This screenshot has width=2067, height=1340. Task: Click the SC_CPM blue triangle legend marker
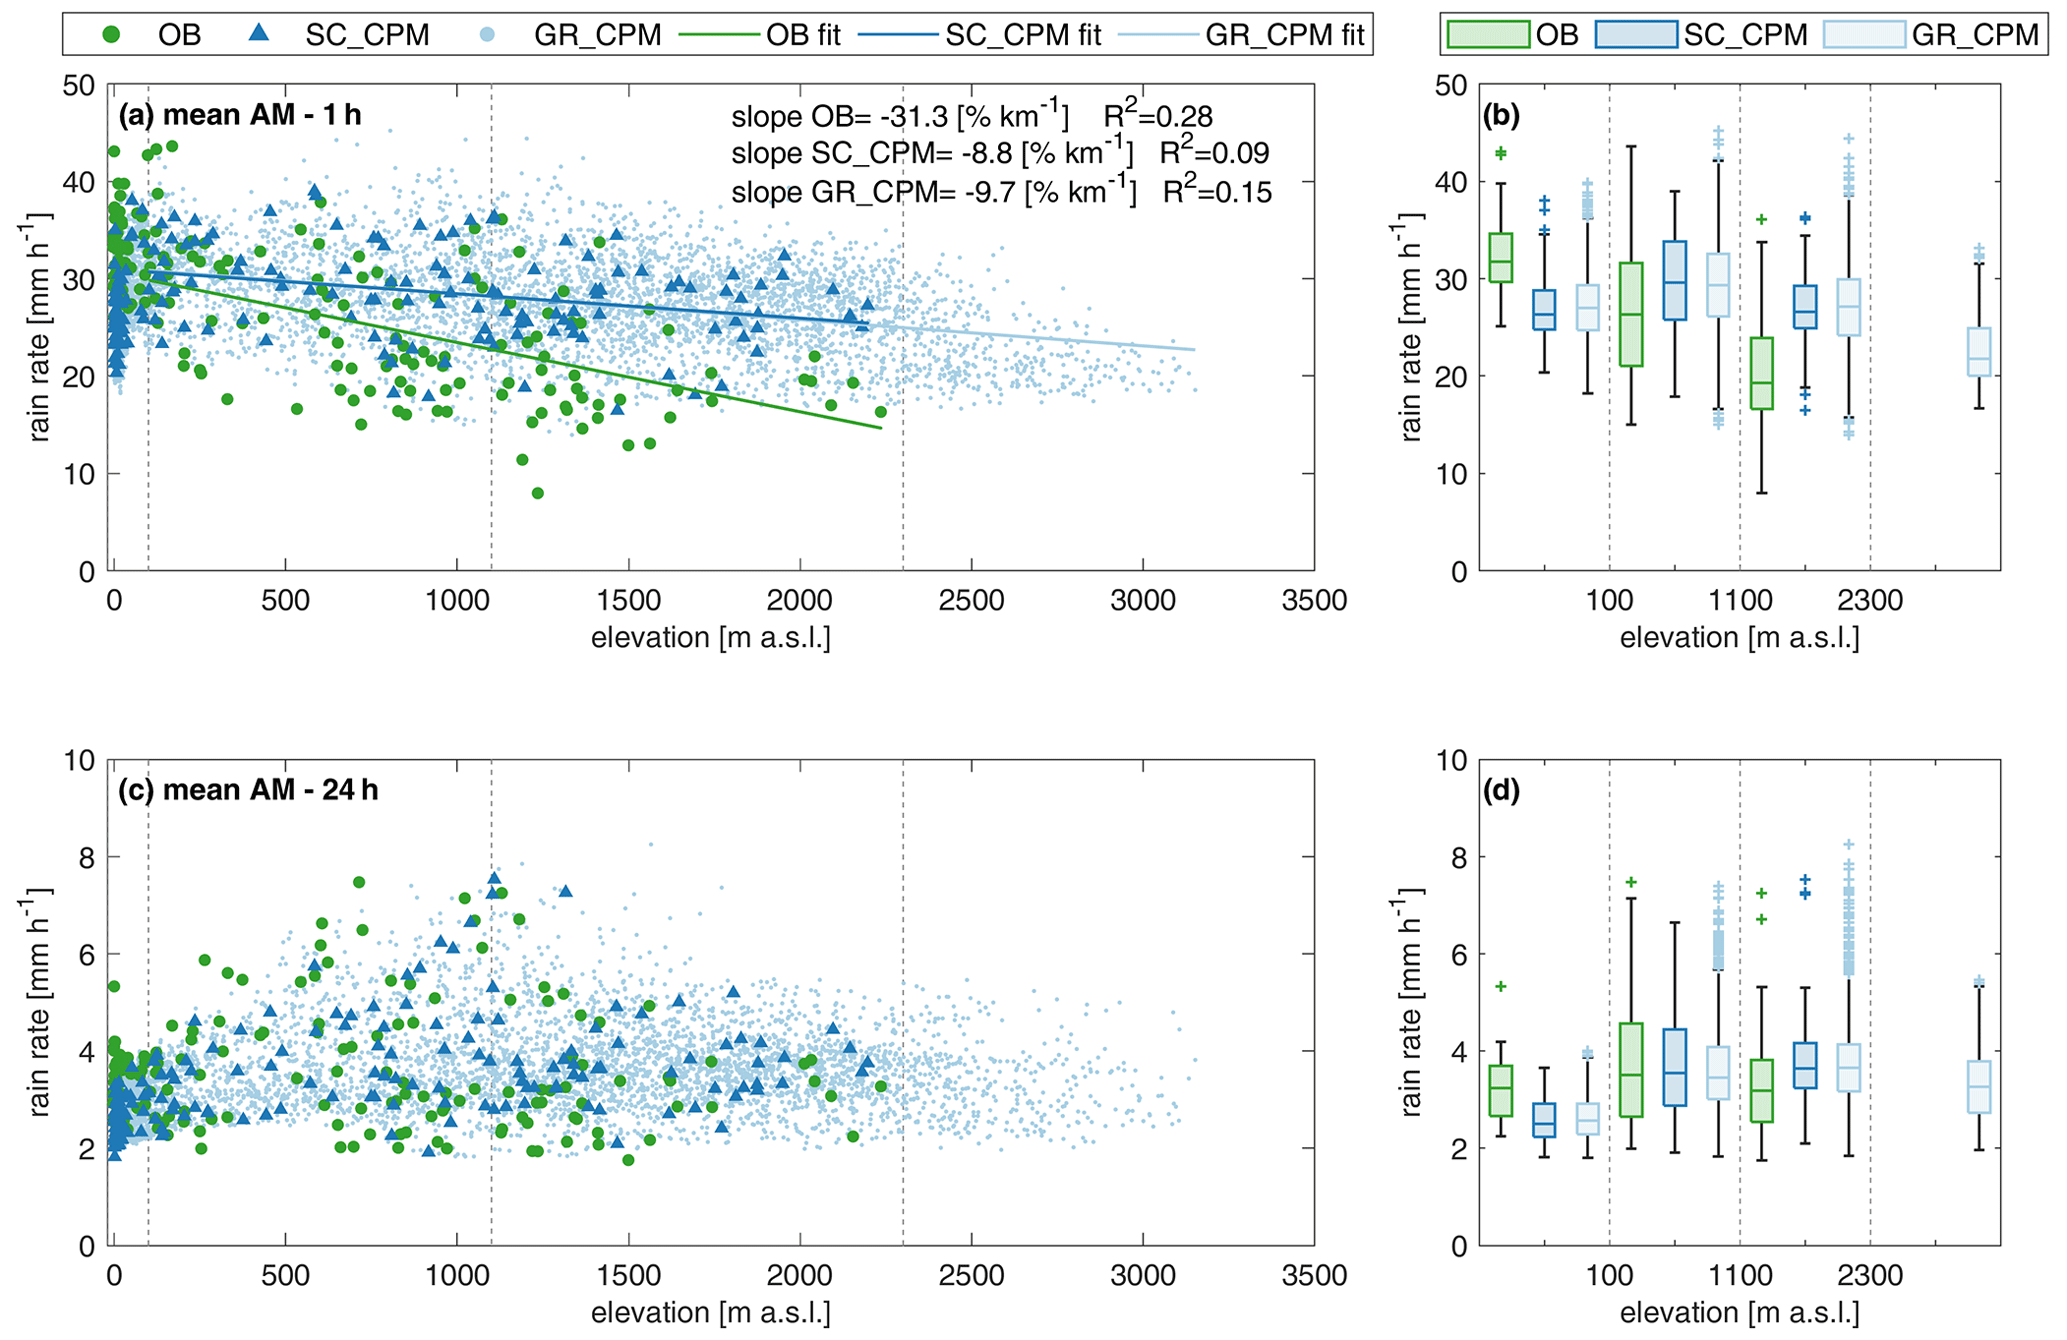tap(259, 34)
